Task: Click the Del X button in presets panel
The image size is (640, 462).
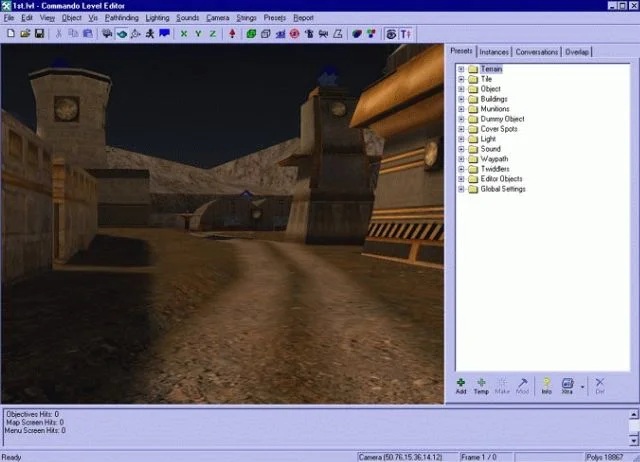Action: 600,386
